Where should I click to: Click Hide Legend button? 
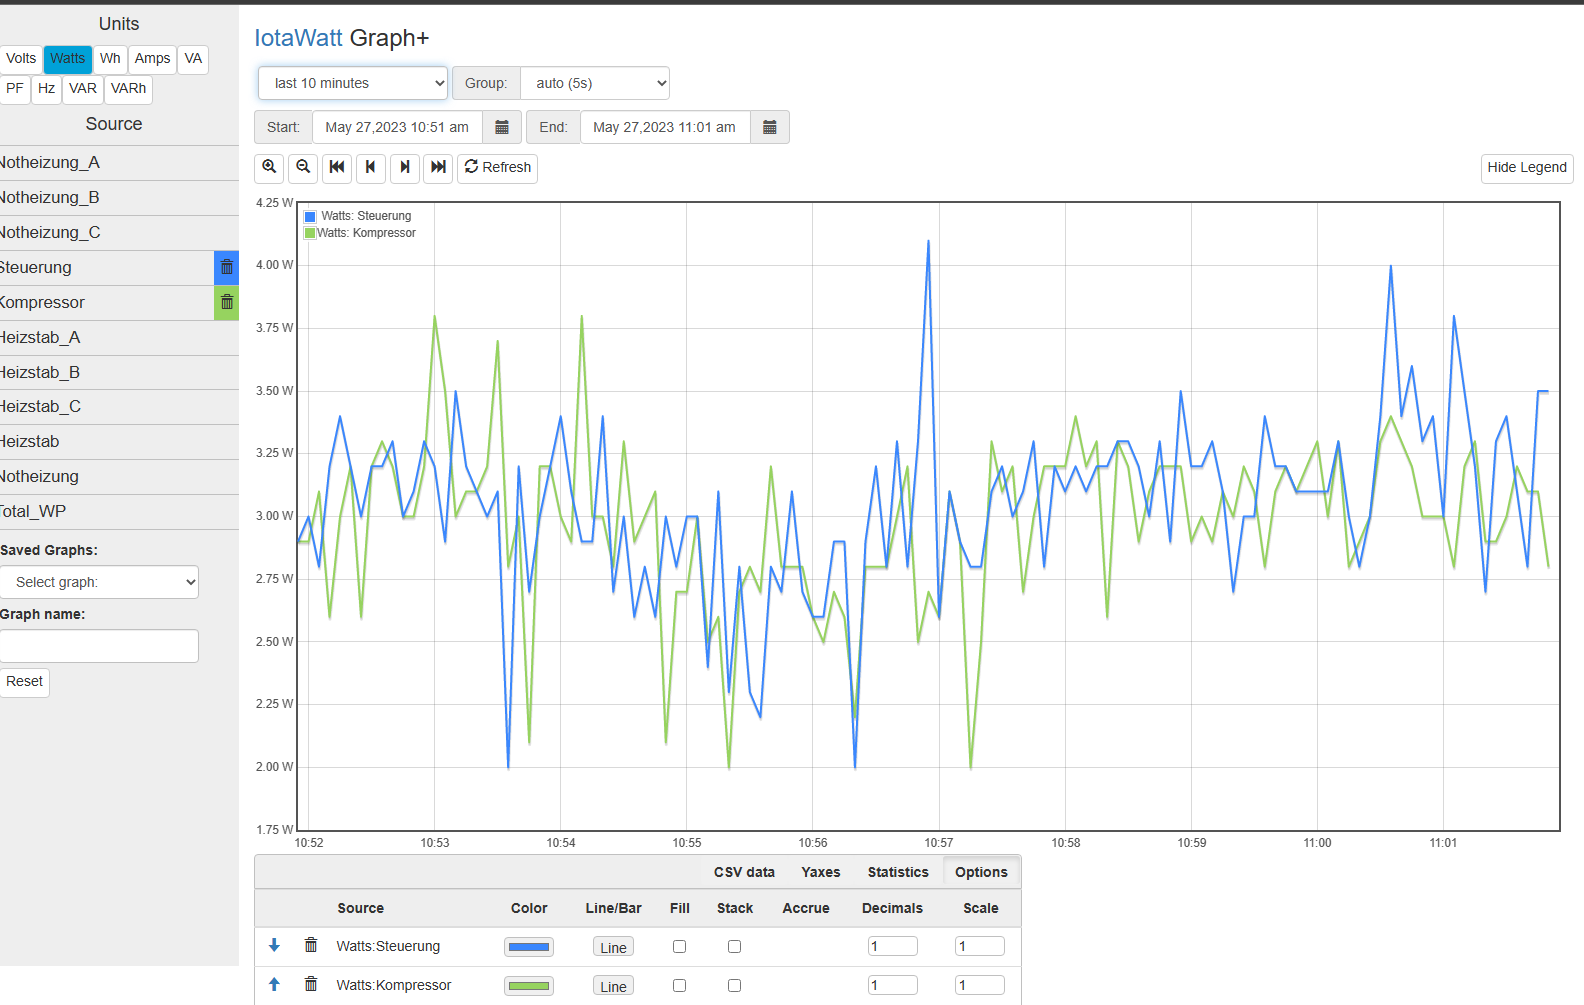tap(1527, 168)
